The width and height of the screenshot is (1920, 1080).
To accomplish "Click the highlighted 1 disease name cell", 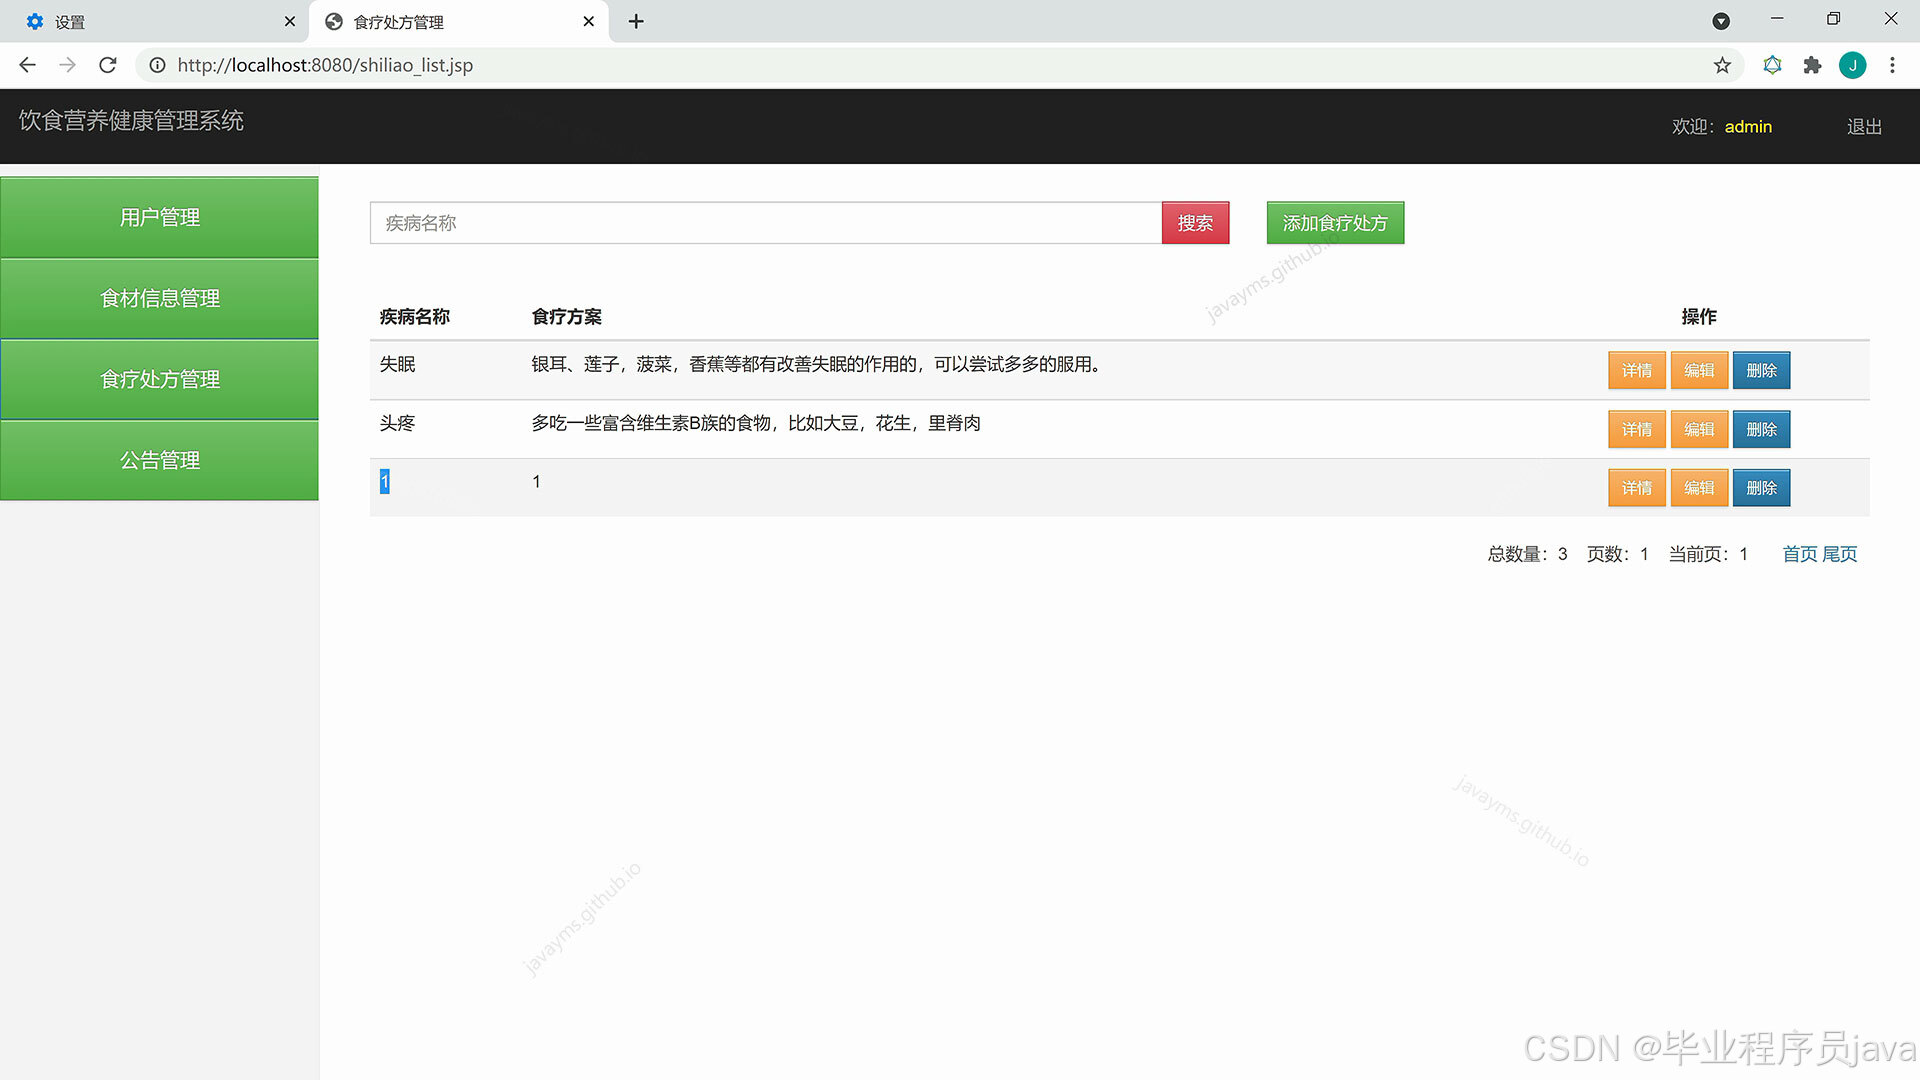I will point(384,482).
